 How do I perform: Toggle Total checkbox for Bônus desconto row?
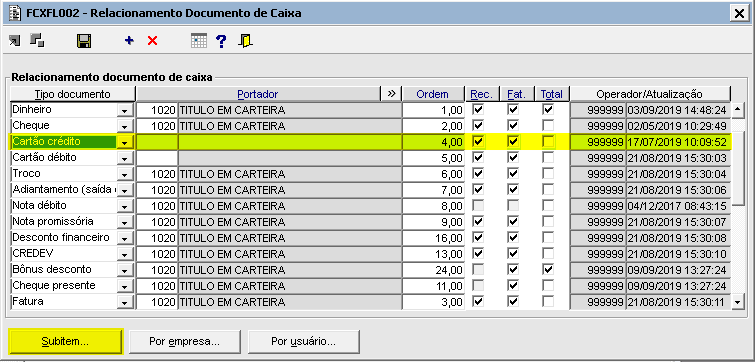click(x=548, y=270)
